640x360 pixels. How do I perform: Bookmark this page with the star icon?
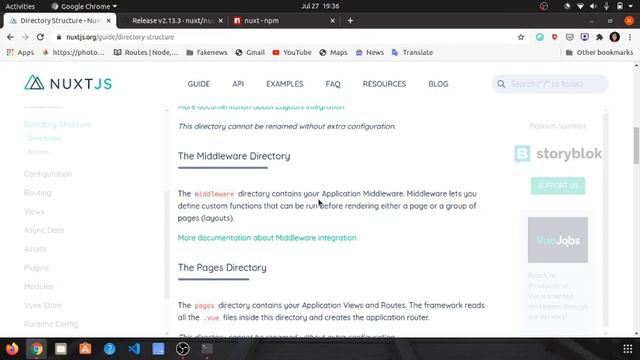point(521,37)
